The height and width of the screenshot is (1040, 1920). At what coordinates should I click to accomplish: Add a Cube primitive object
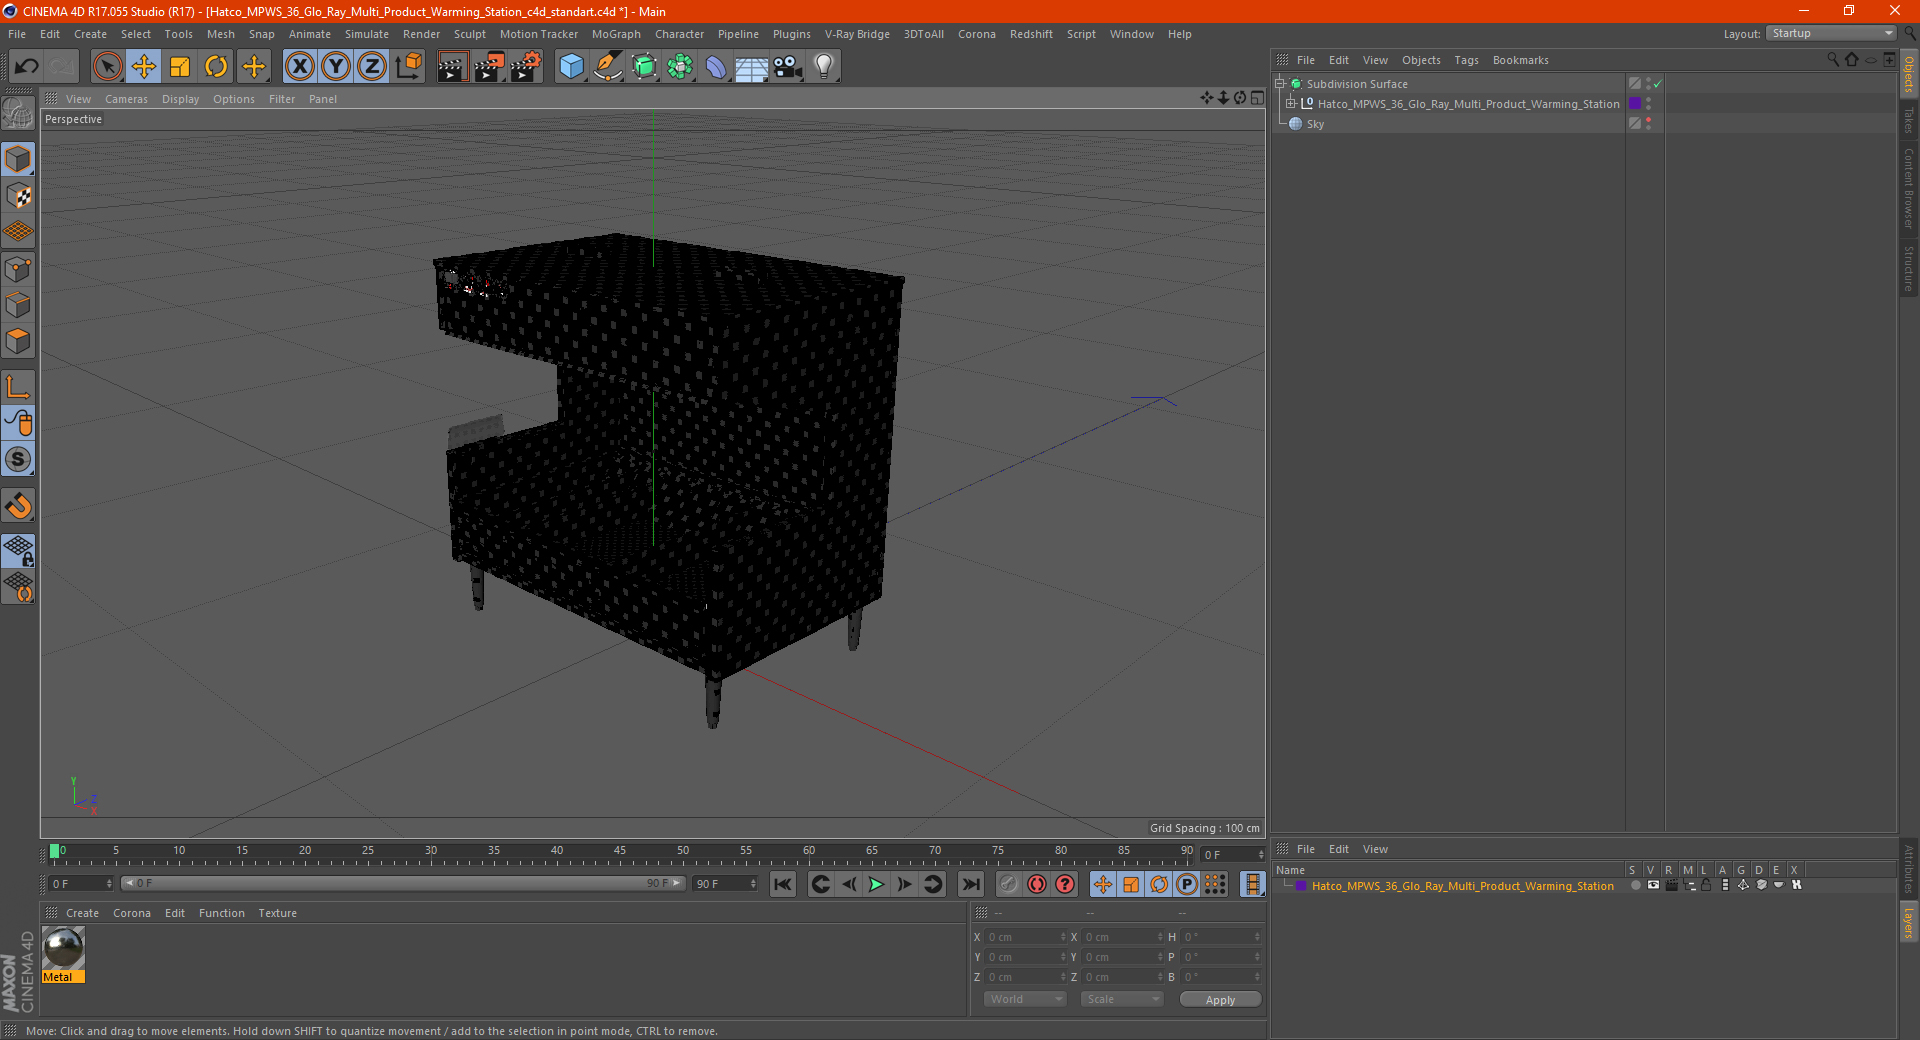(x=572, y=67)
